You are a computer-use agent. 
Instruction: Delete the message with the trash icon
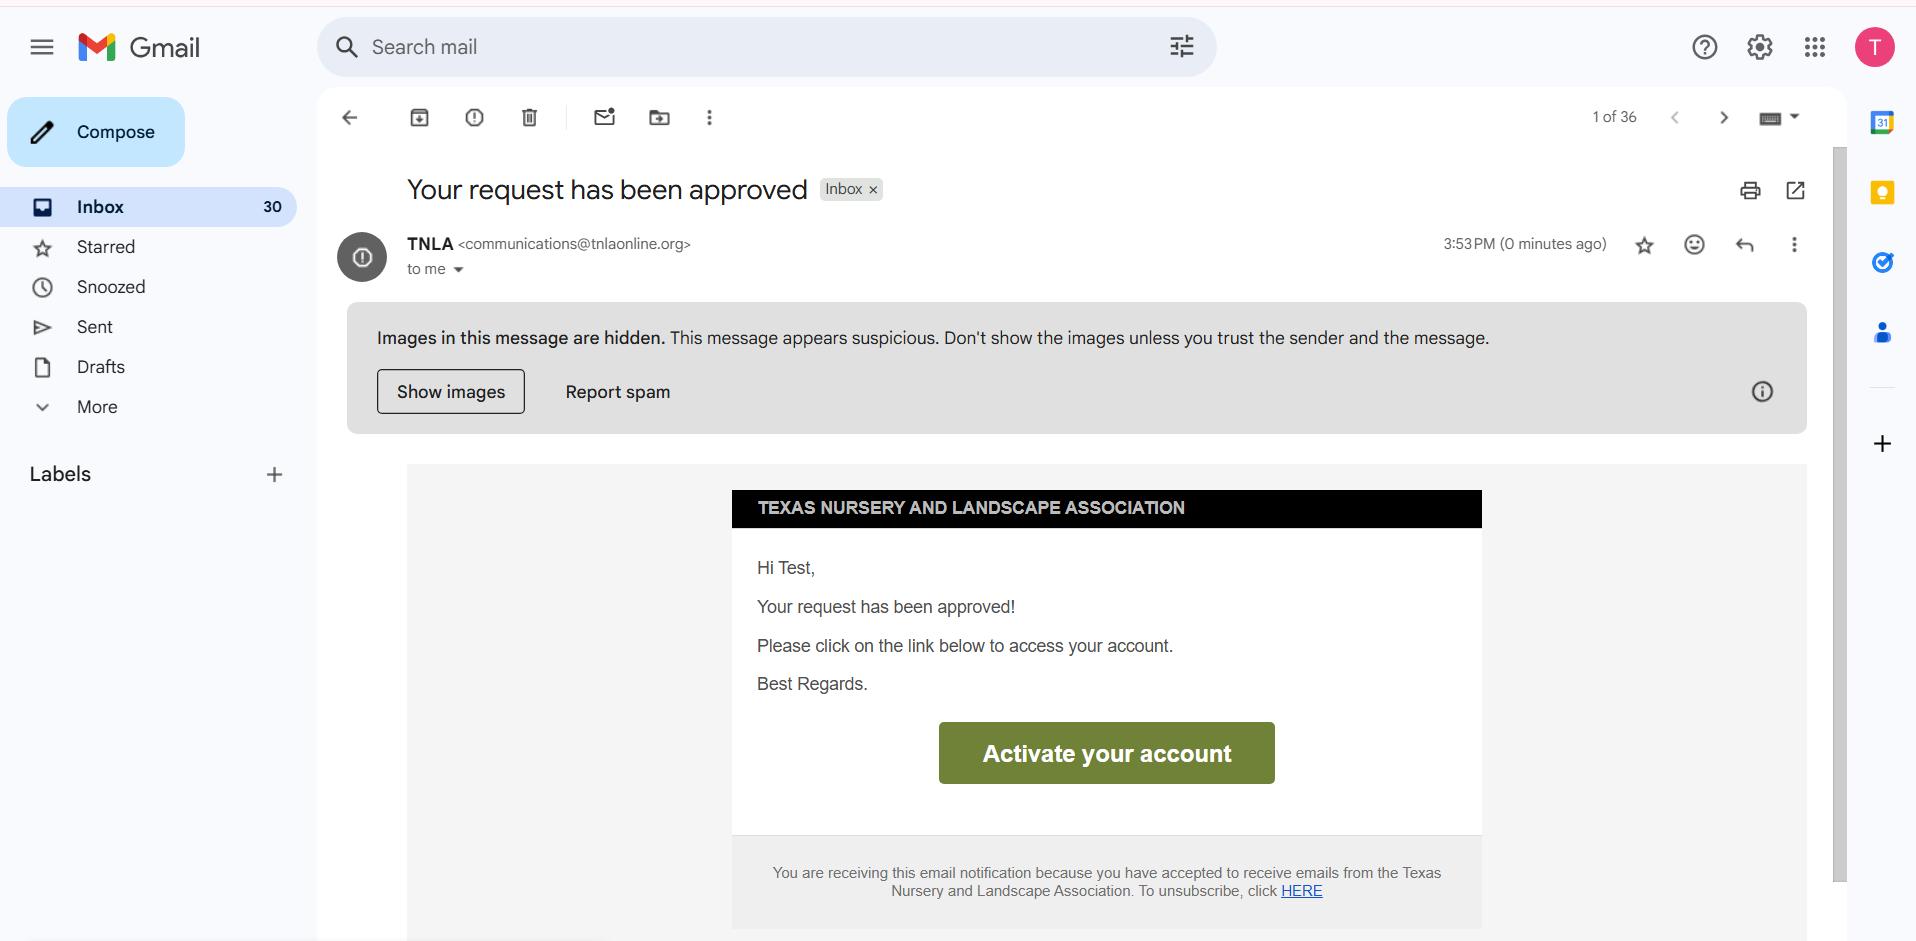coord(529,118)
